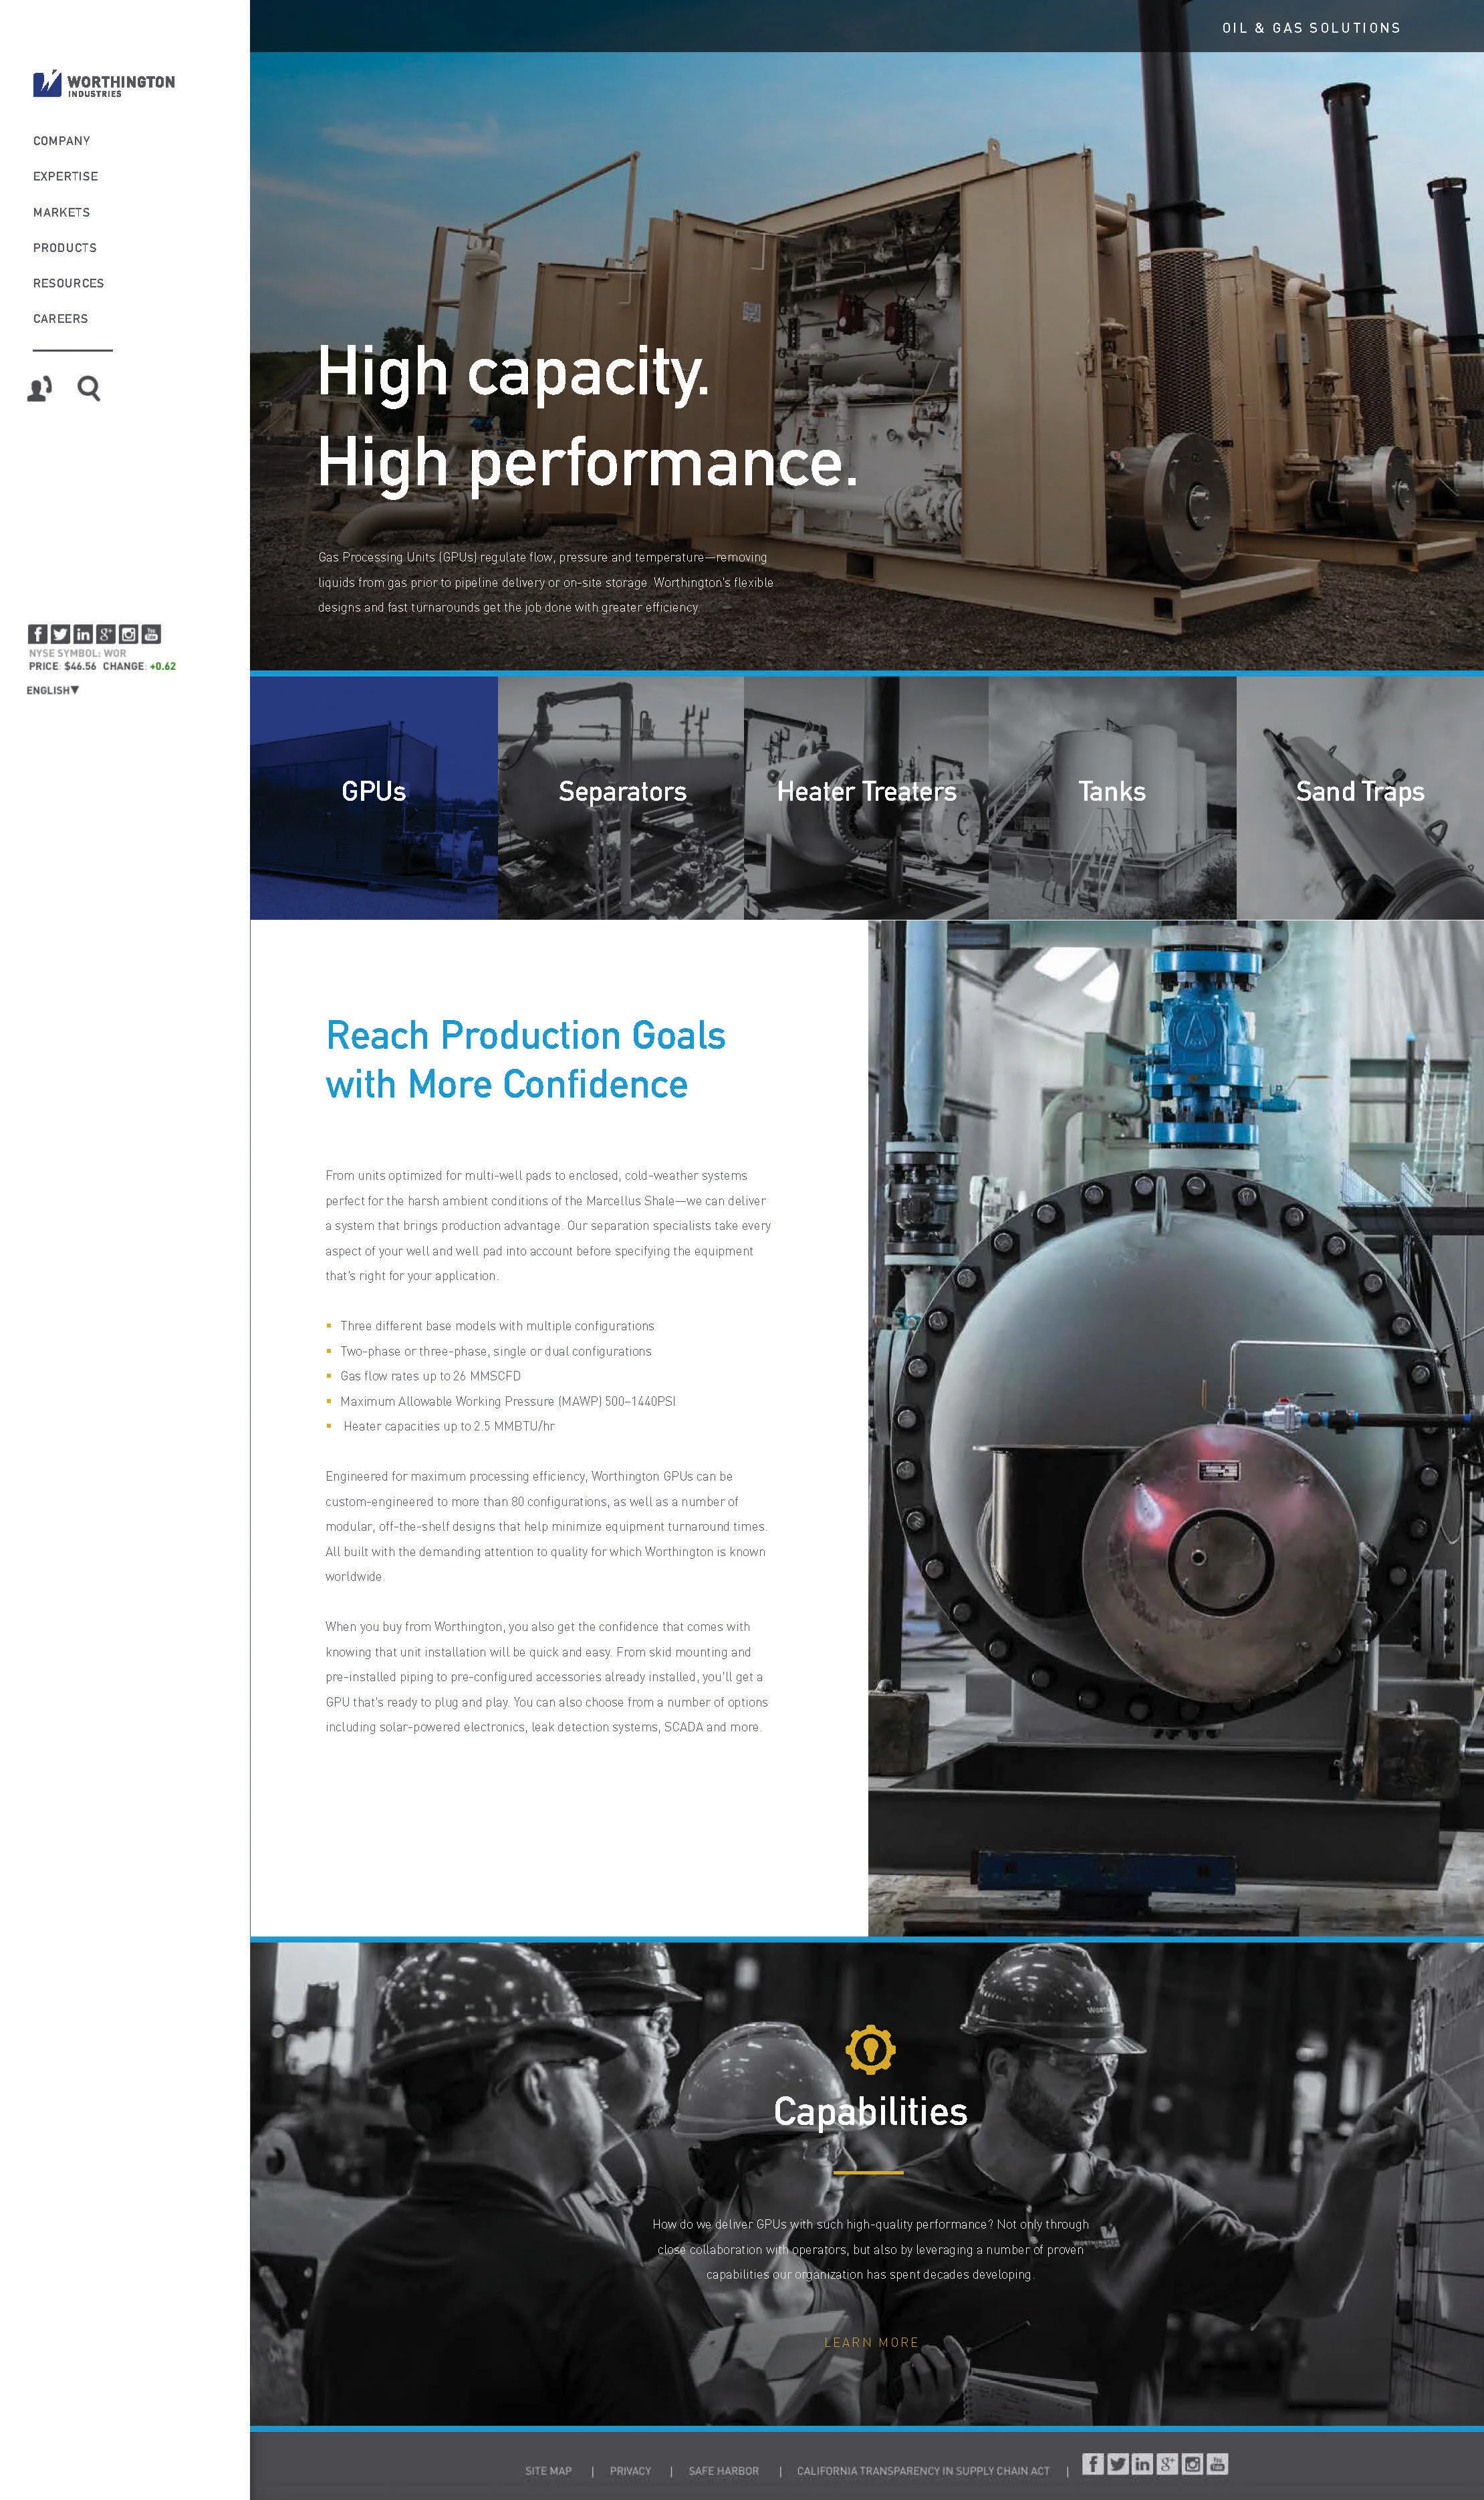
Task: Visit Facebook via sidebar social icon
Action: [37, 634]
